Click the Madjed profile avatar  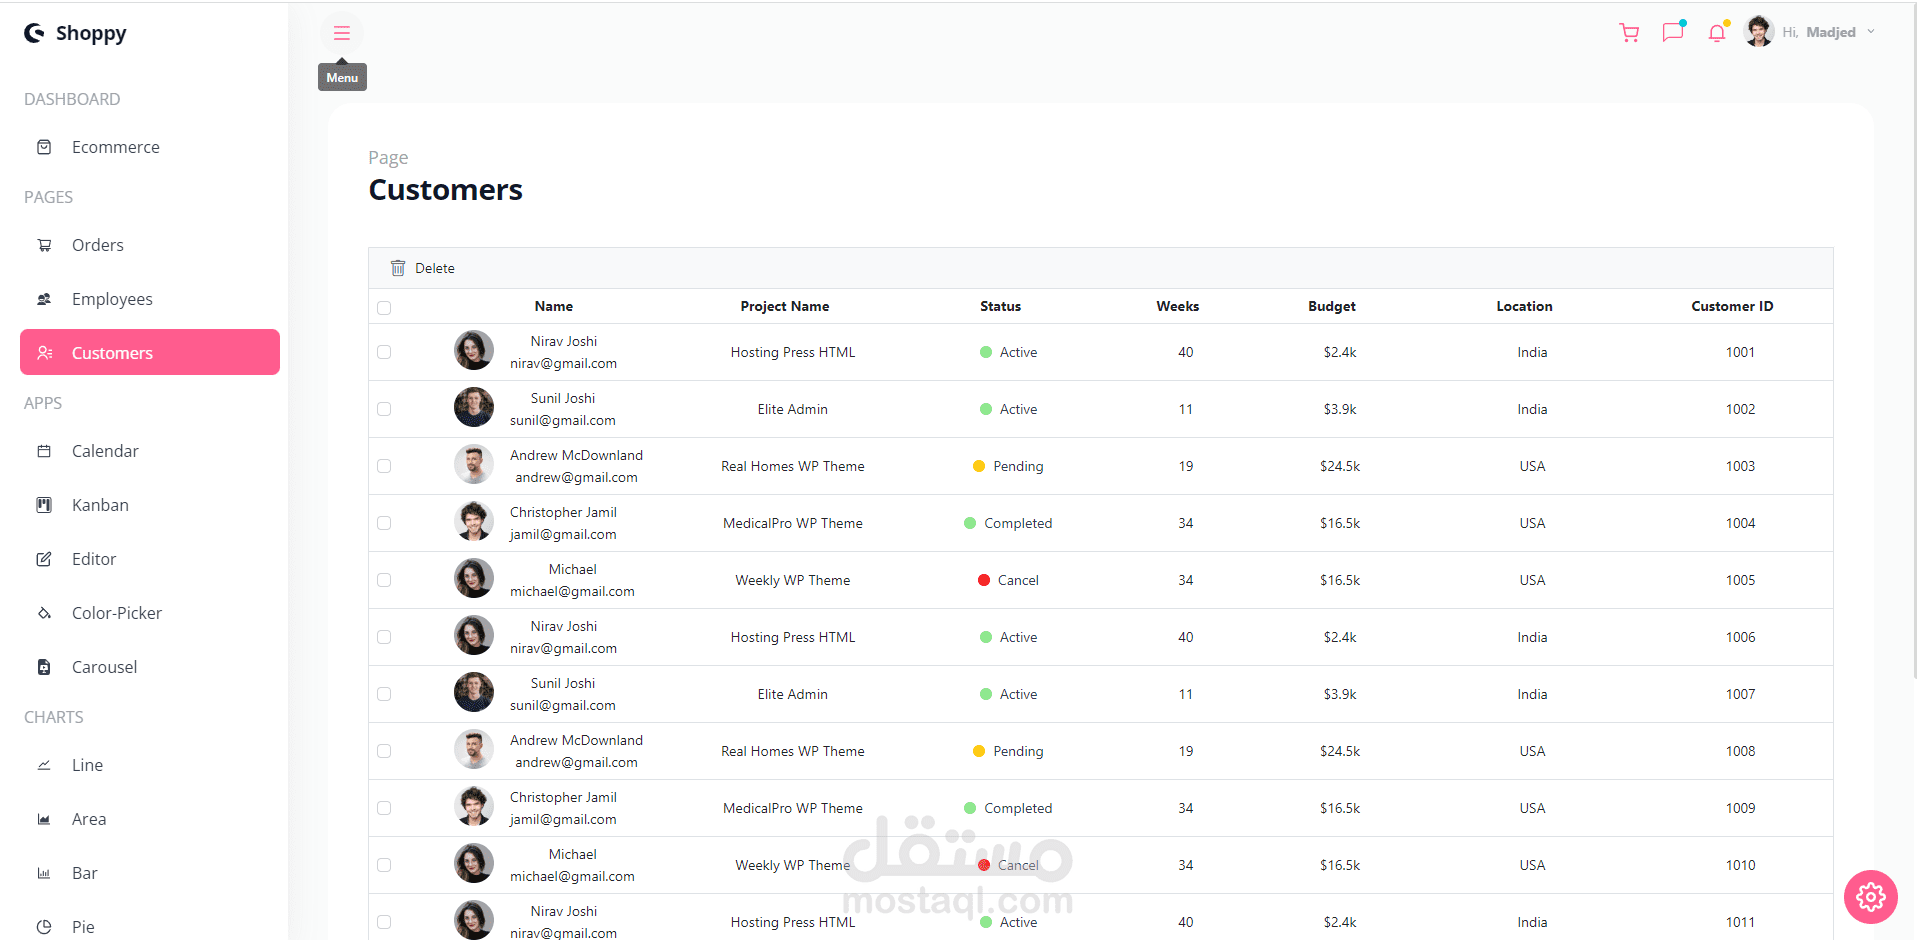pyautogui.click(x=1759, y=32)
